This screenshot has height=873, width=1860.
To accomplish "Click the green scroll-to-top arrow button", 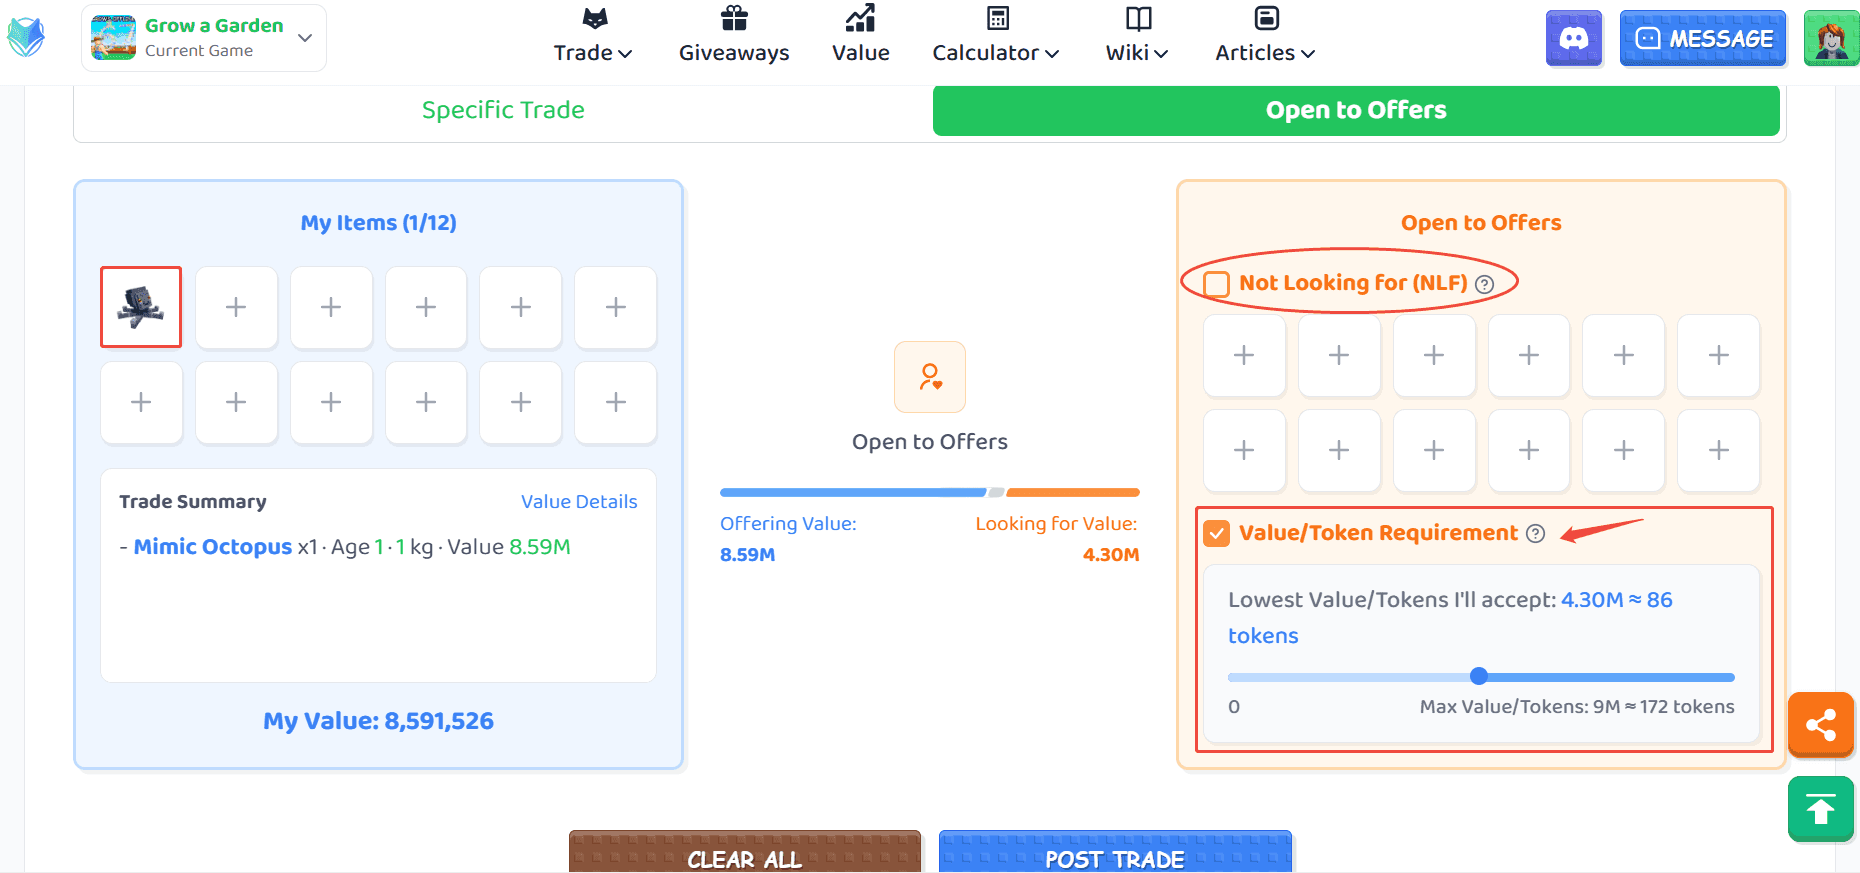I will [1821, 809].
